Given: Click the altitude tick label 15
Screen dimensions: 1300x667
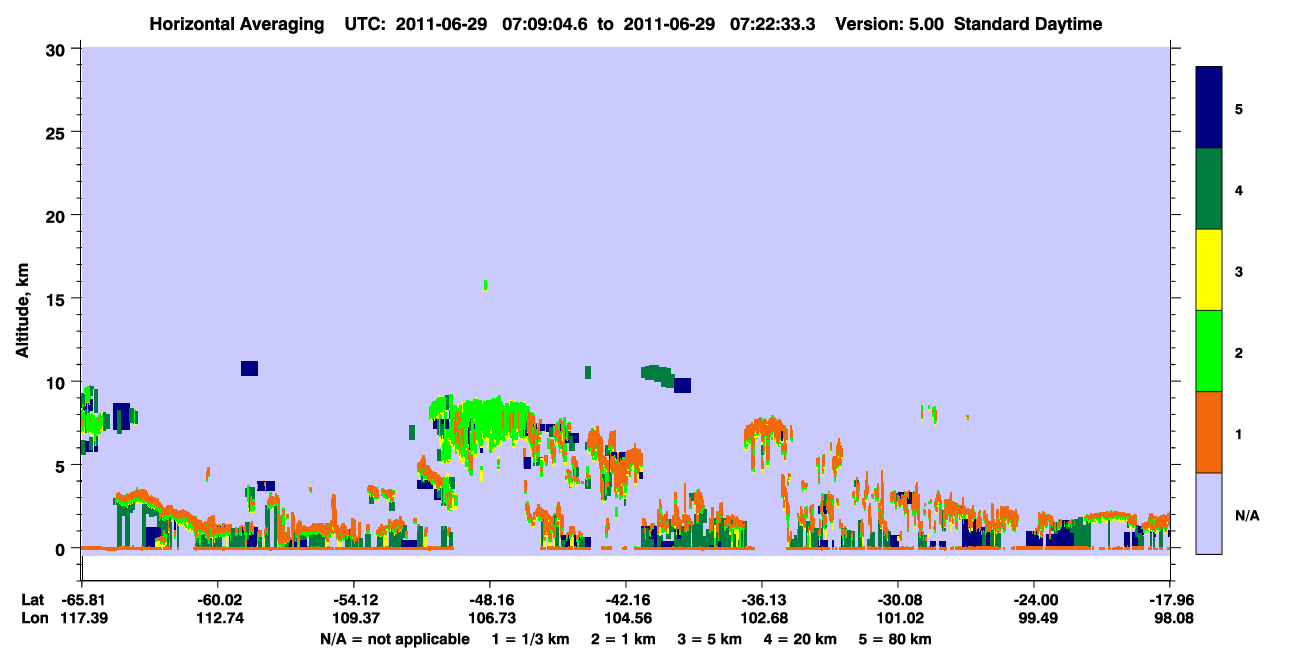Looking at the screenshot, I should [58, 299].
